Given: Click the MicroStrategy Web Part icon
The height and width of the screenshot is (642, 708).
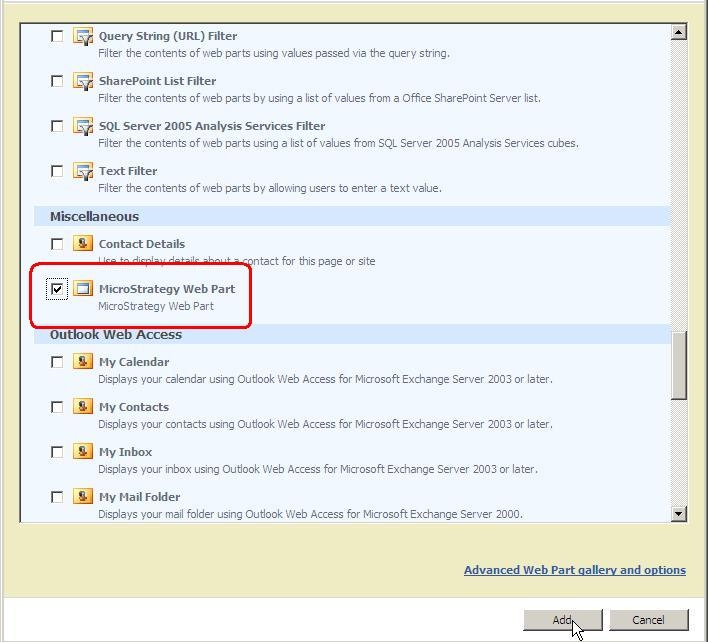Looking at the screenshot, I should [83, 289].
